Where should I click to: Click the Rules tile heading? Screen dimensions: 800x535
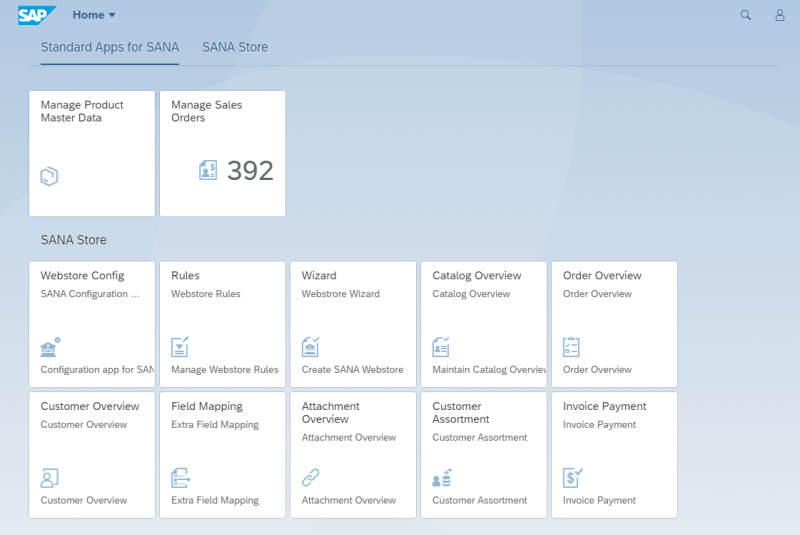[185, 275]
